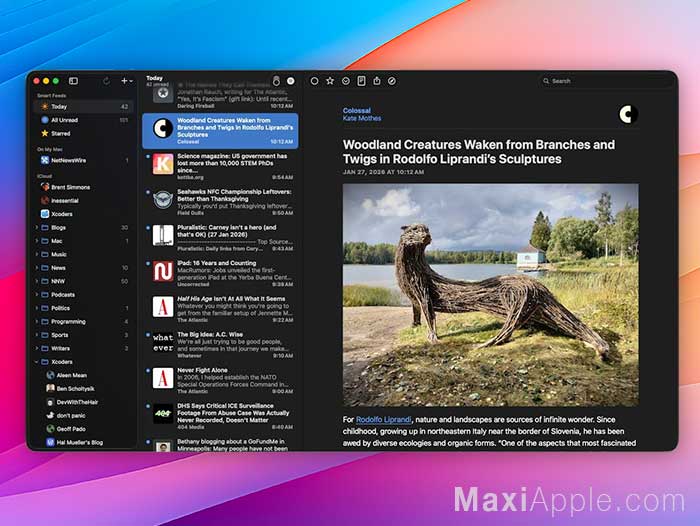Open Pluralistic Carney isn't a hero article
This screenshot has height=526, width=700.
click(x=221, y=238)
